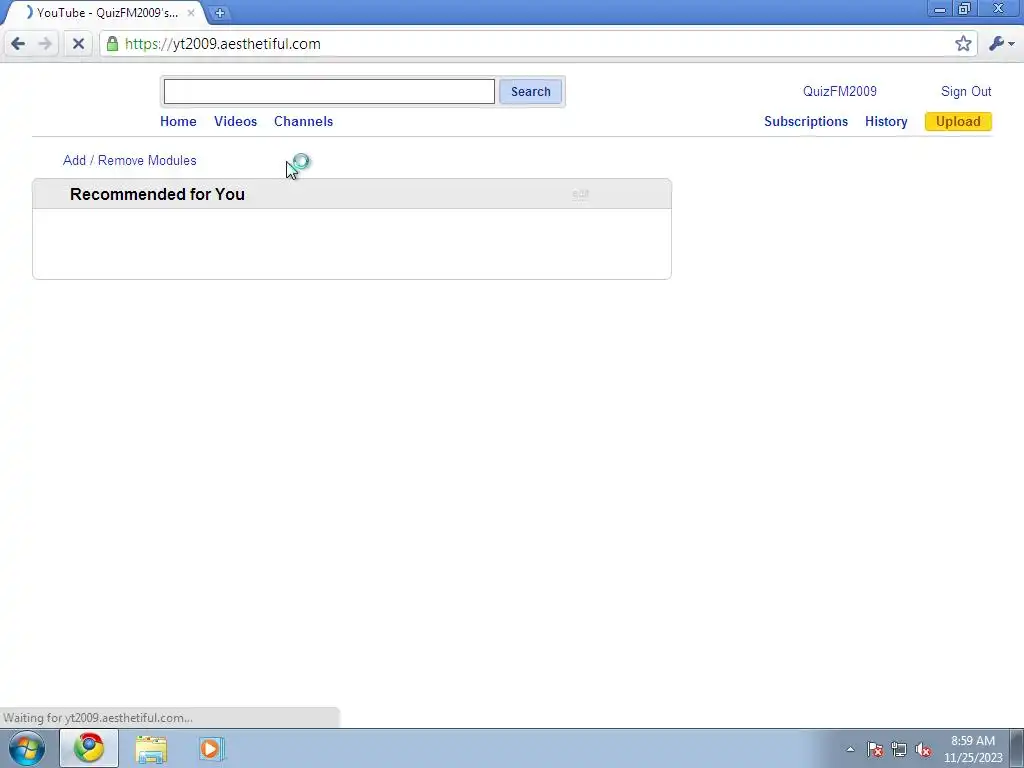Click the muted volume speaker tray icon
The width and height of the screenshot is (1024, 768).
(x=923, y=749)
